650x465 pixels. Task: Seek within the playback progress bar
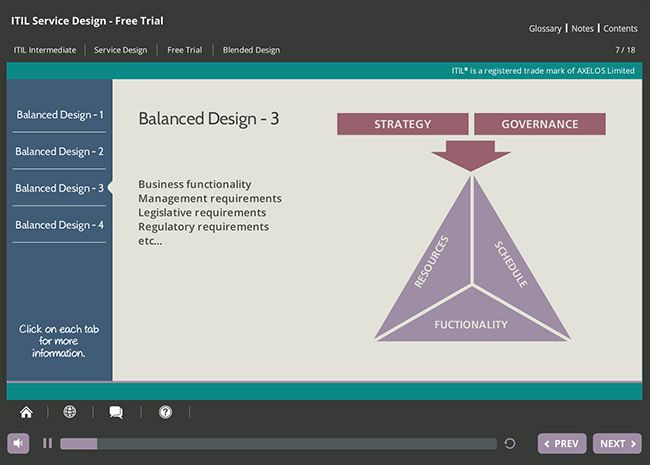278,444
